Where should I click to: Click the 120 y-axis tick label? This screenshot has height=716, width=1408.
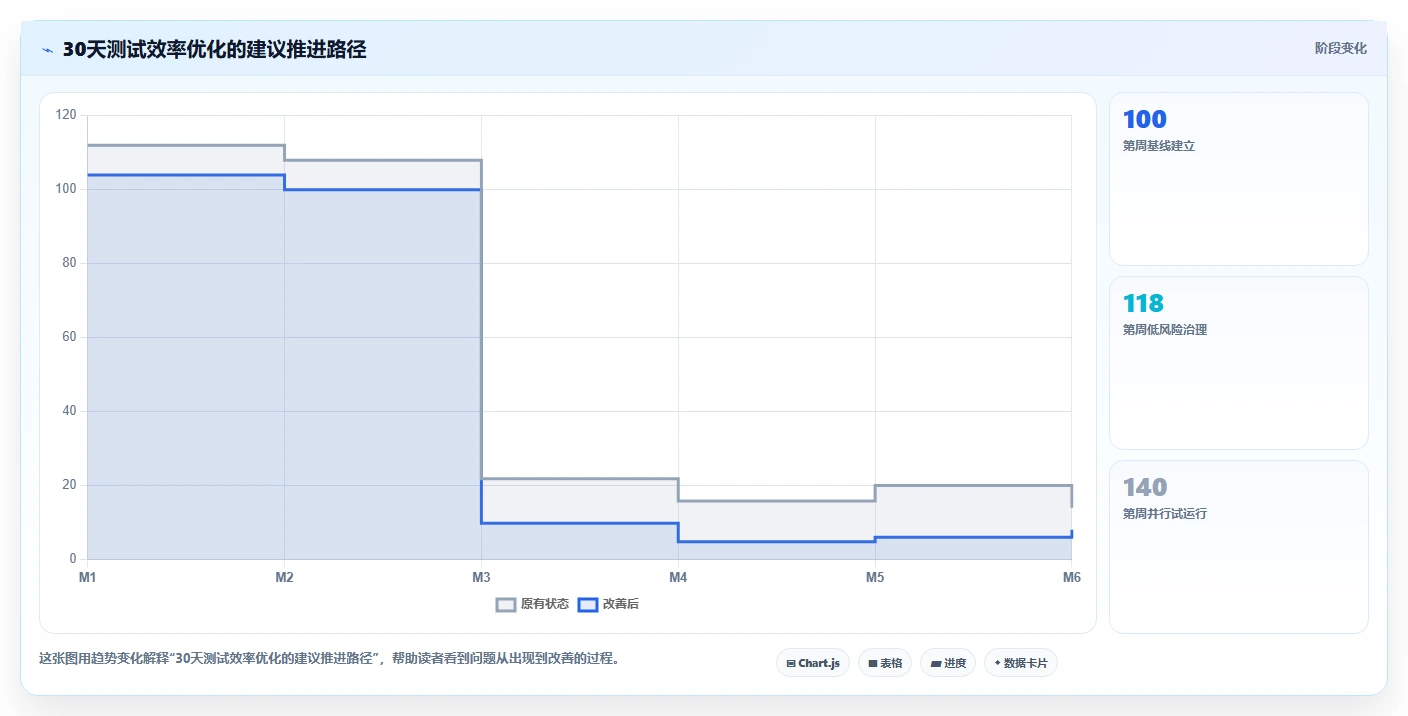coord(66,115)
